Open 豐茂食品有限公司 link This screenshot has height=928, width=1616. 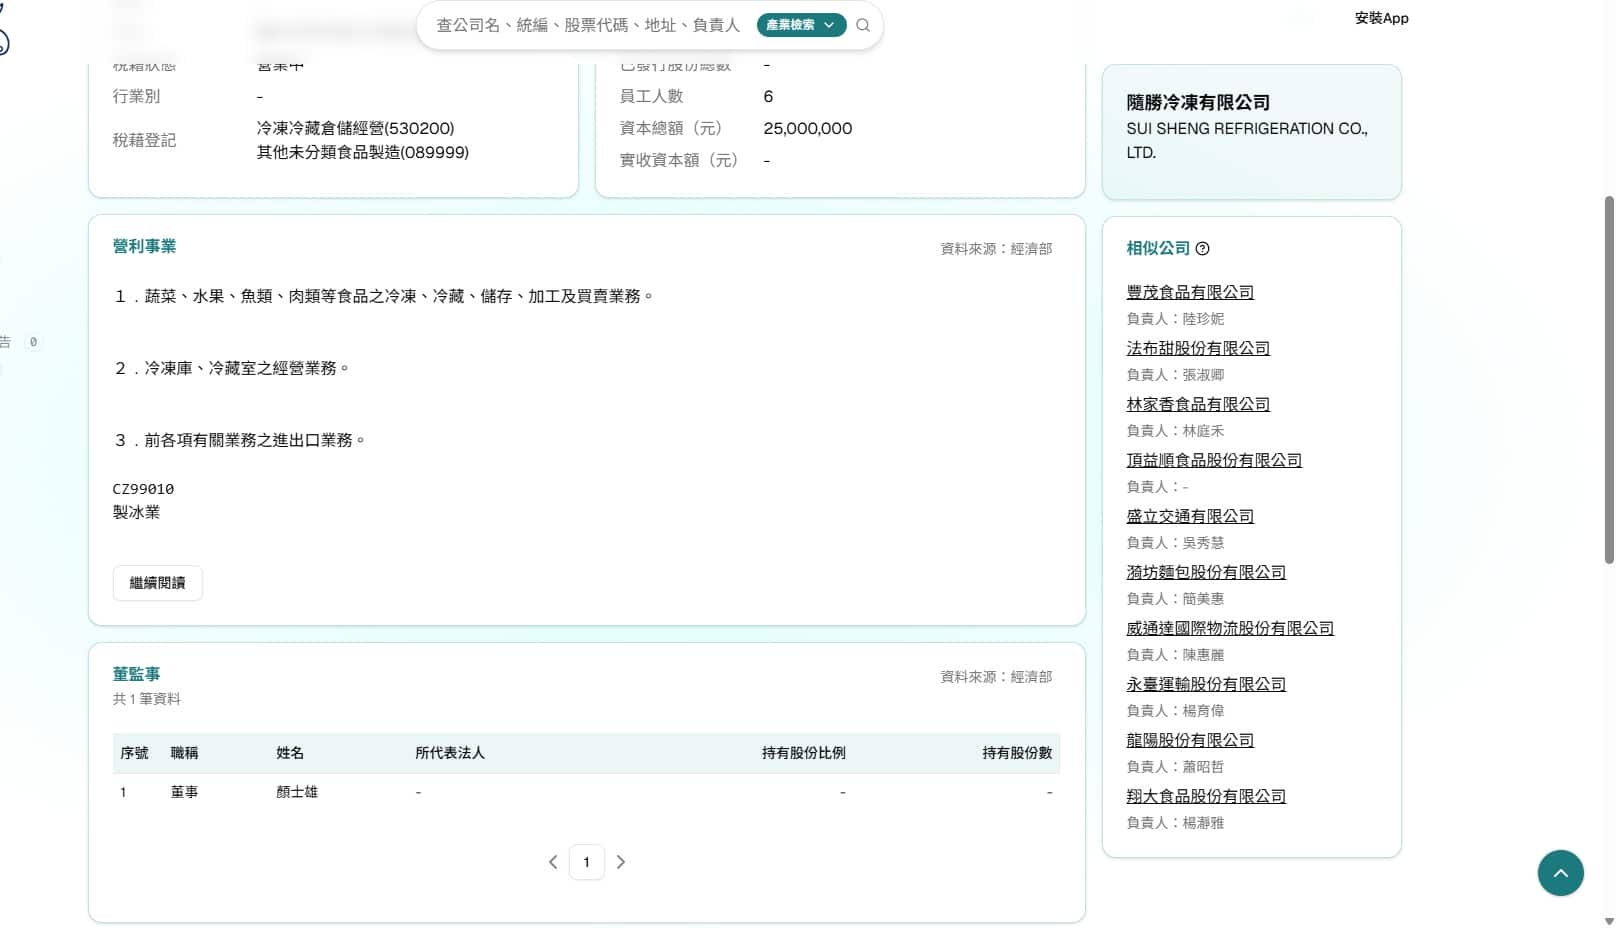[x=1190, y=292]
